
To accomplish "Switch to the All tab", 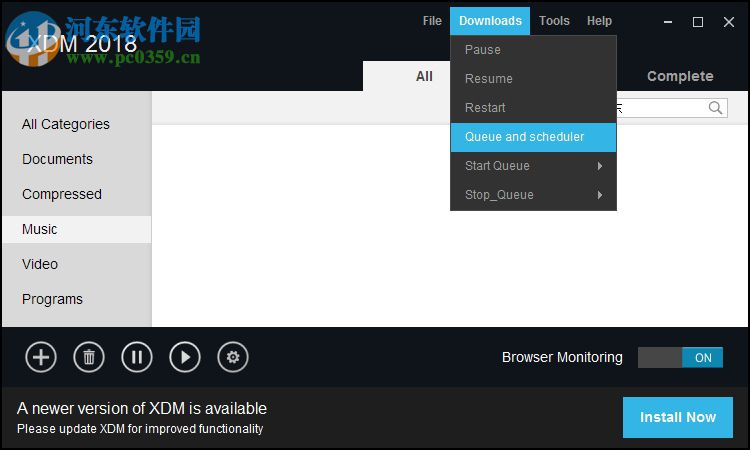I will click(x=424, y=77).
